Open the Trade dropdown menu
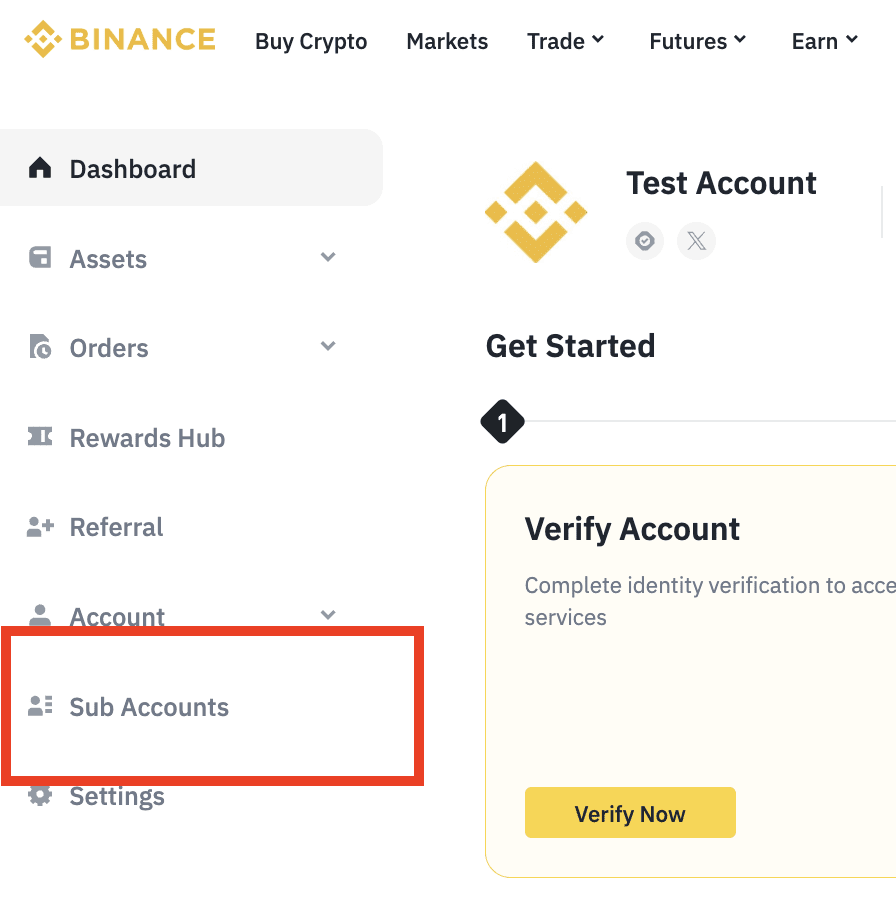896x908 pixels. (566, 41)
